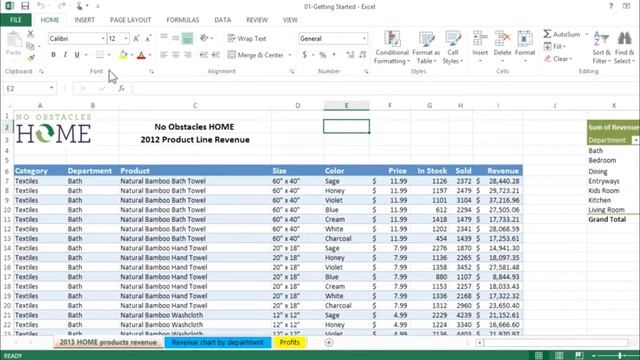Apply Bold formatting
The width and height of the screenshot is (640, 360).
pos(53,55)
